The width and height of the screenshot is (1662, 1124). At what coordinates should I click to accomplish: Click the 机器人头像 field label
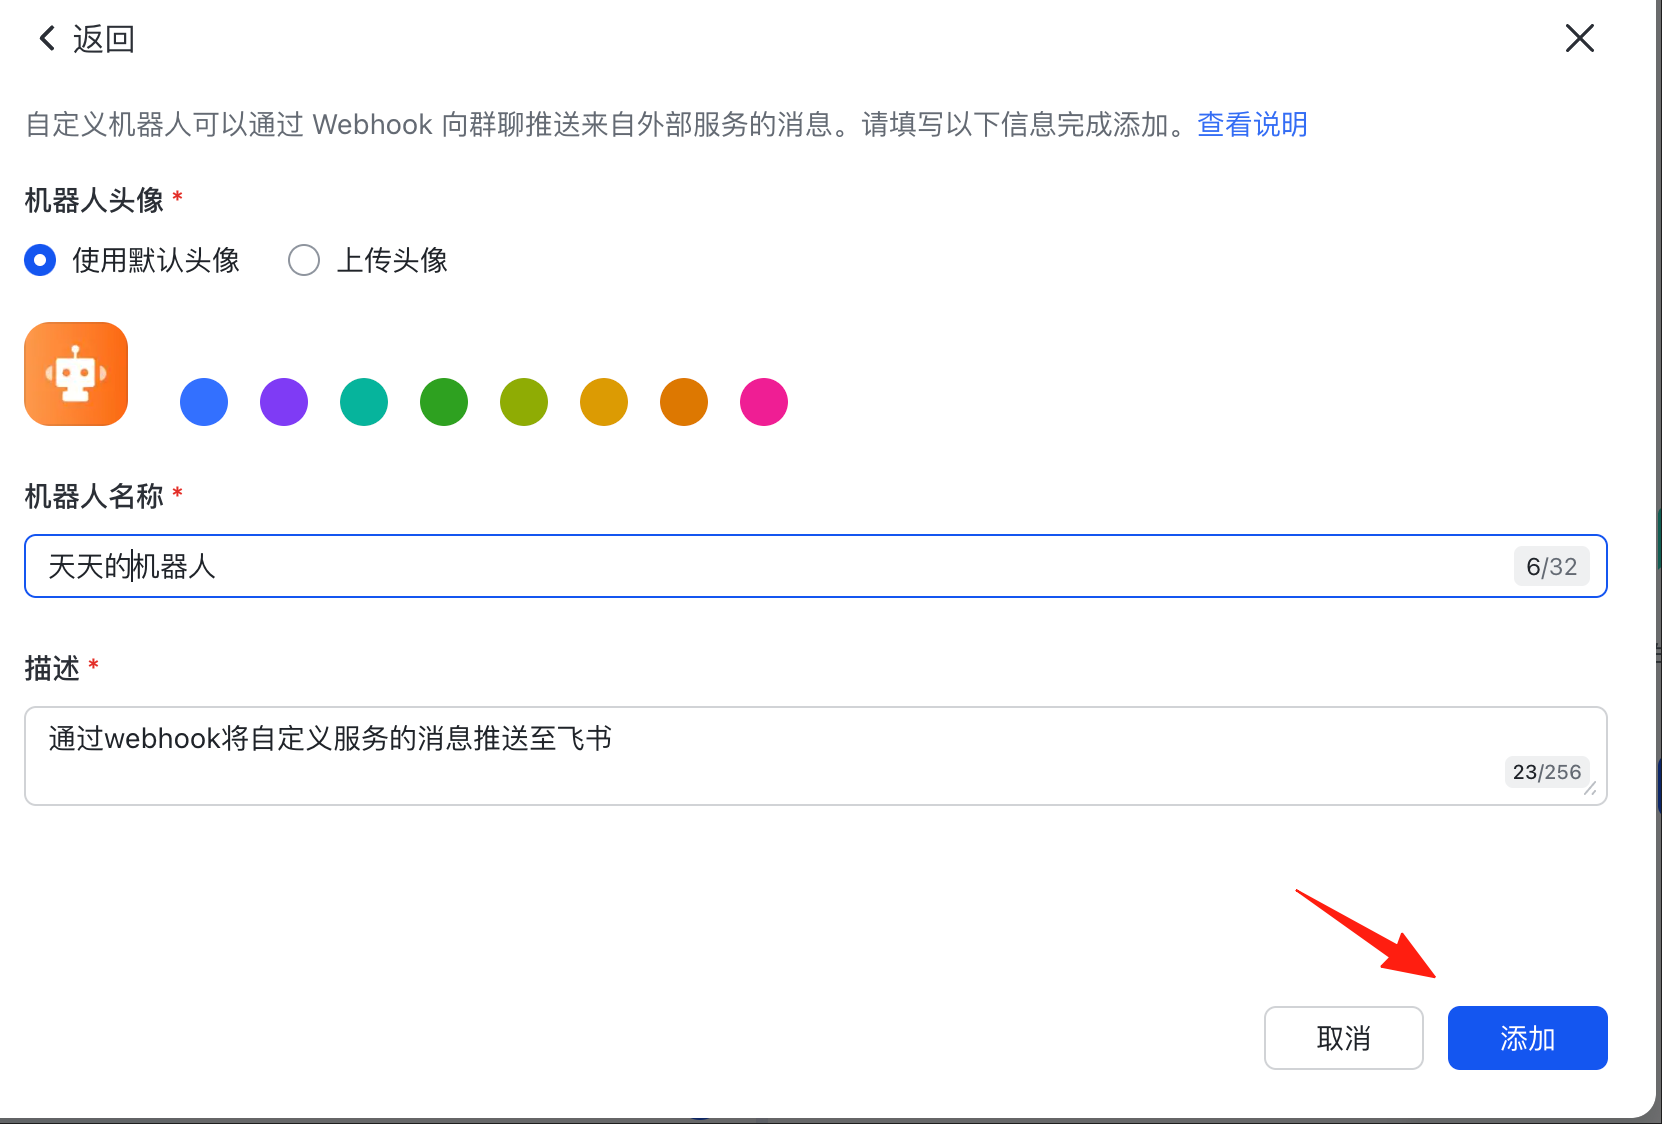[94, 200]
